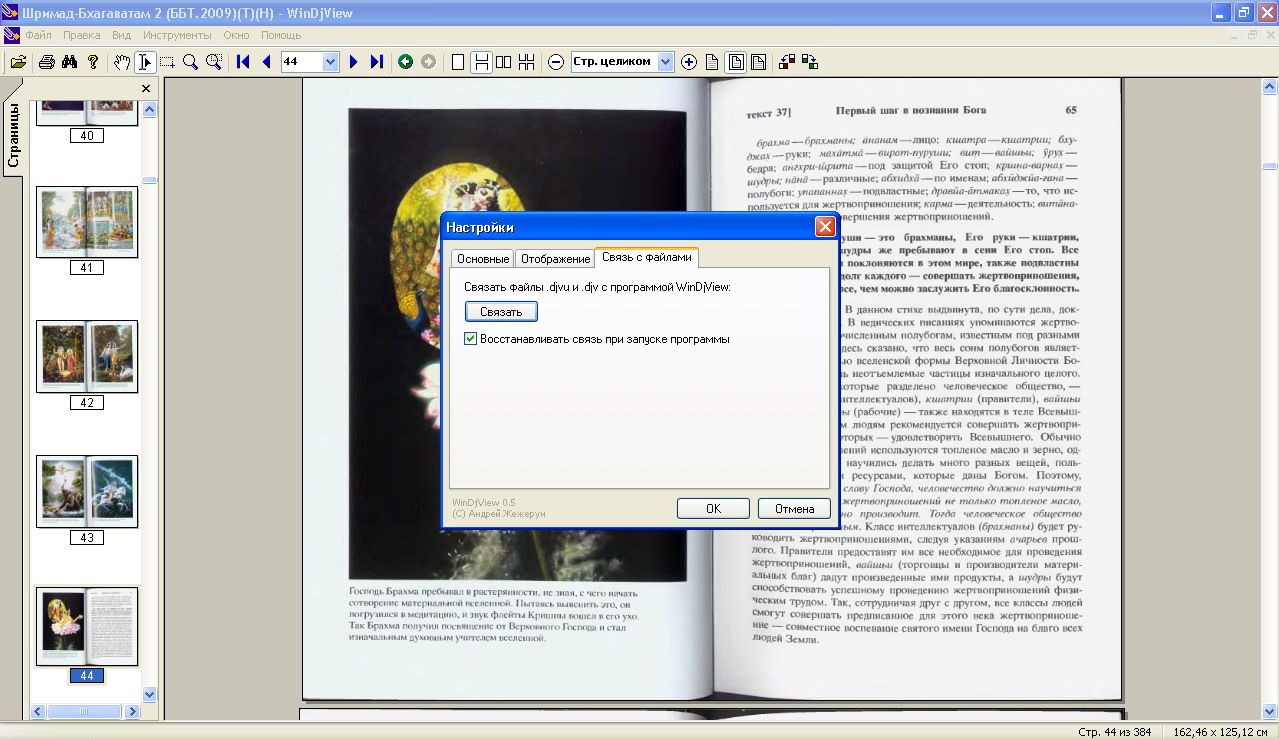Open the Вид menu
Viewport: 1279px width, 739px height.
coord(122,35)
